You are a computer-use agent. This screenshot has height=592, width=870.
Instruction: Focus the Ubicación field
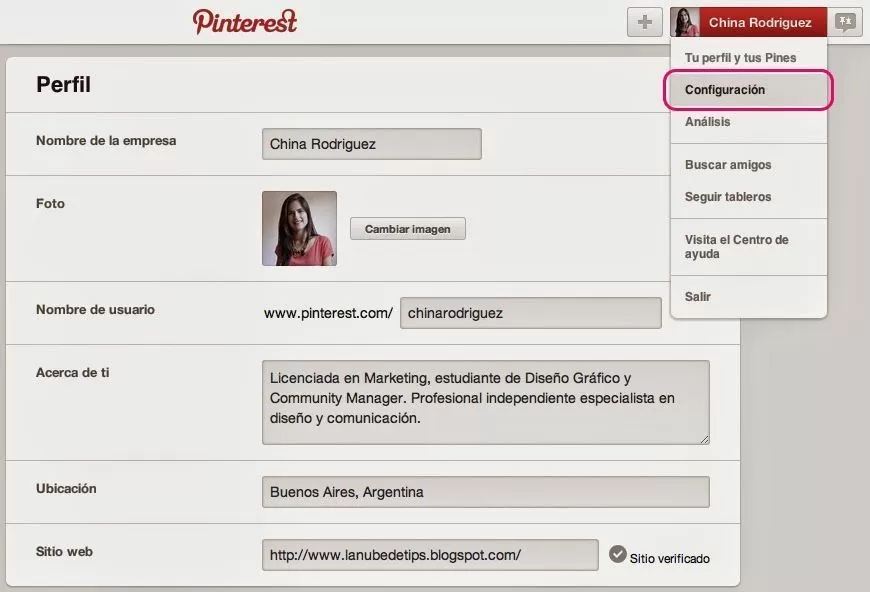(486, 492)
